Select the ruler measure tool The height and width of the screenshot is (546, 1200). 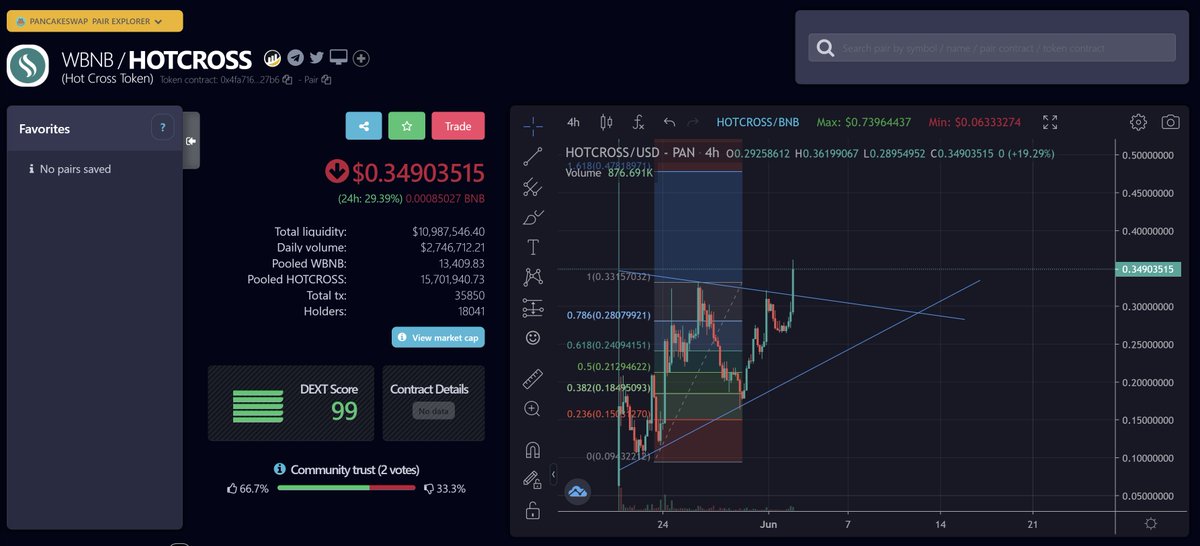[x=533, y=378]
